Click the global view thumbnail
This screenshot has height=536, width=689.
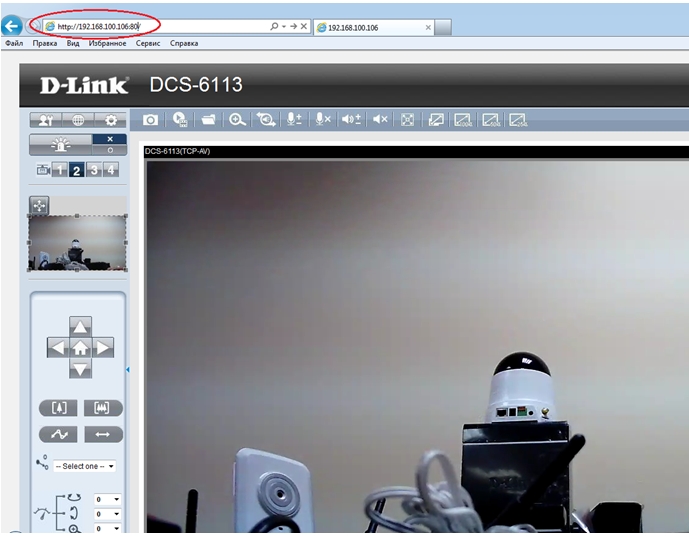pyautogui.click(x=77, y=243)
